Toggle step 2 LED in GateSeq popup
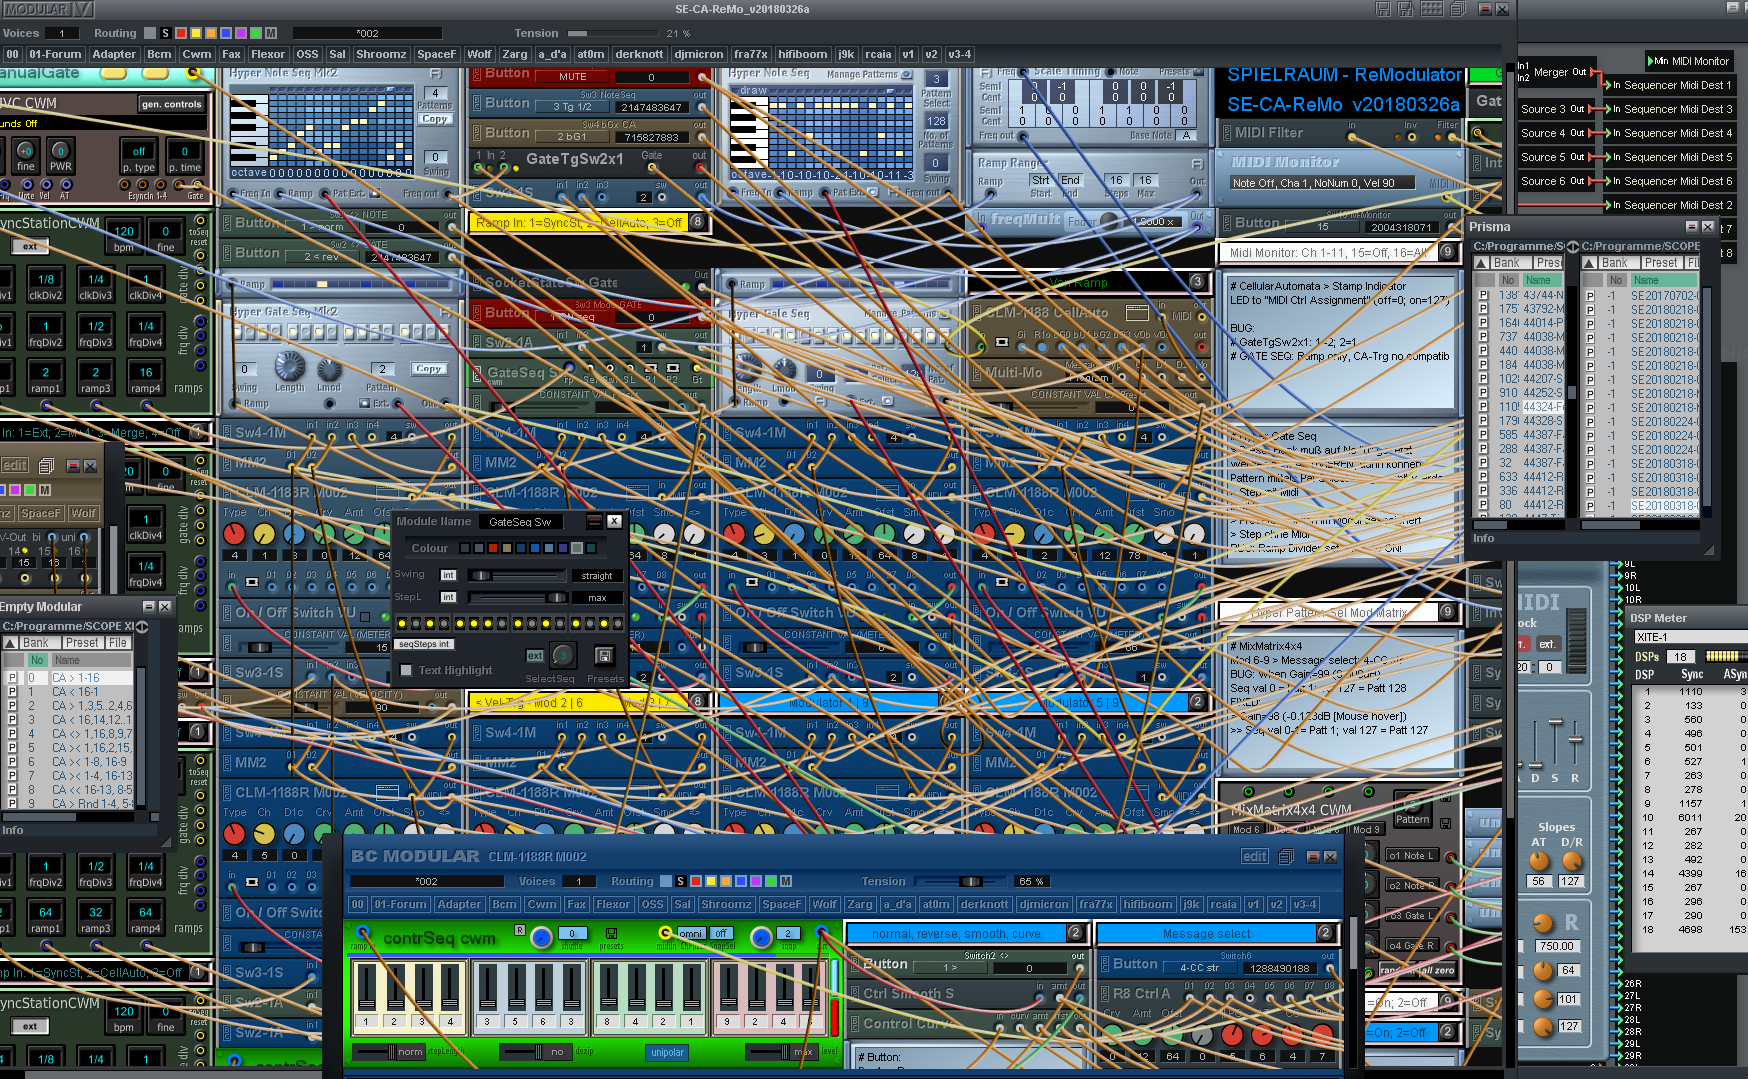This screenshot has width=1748, height=1079. 417,623
